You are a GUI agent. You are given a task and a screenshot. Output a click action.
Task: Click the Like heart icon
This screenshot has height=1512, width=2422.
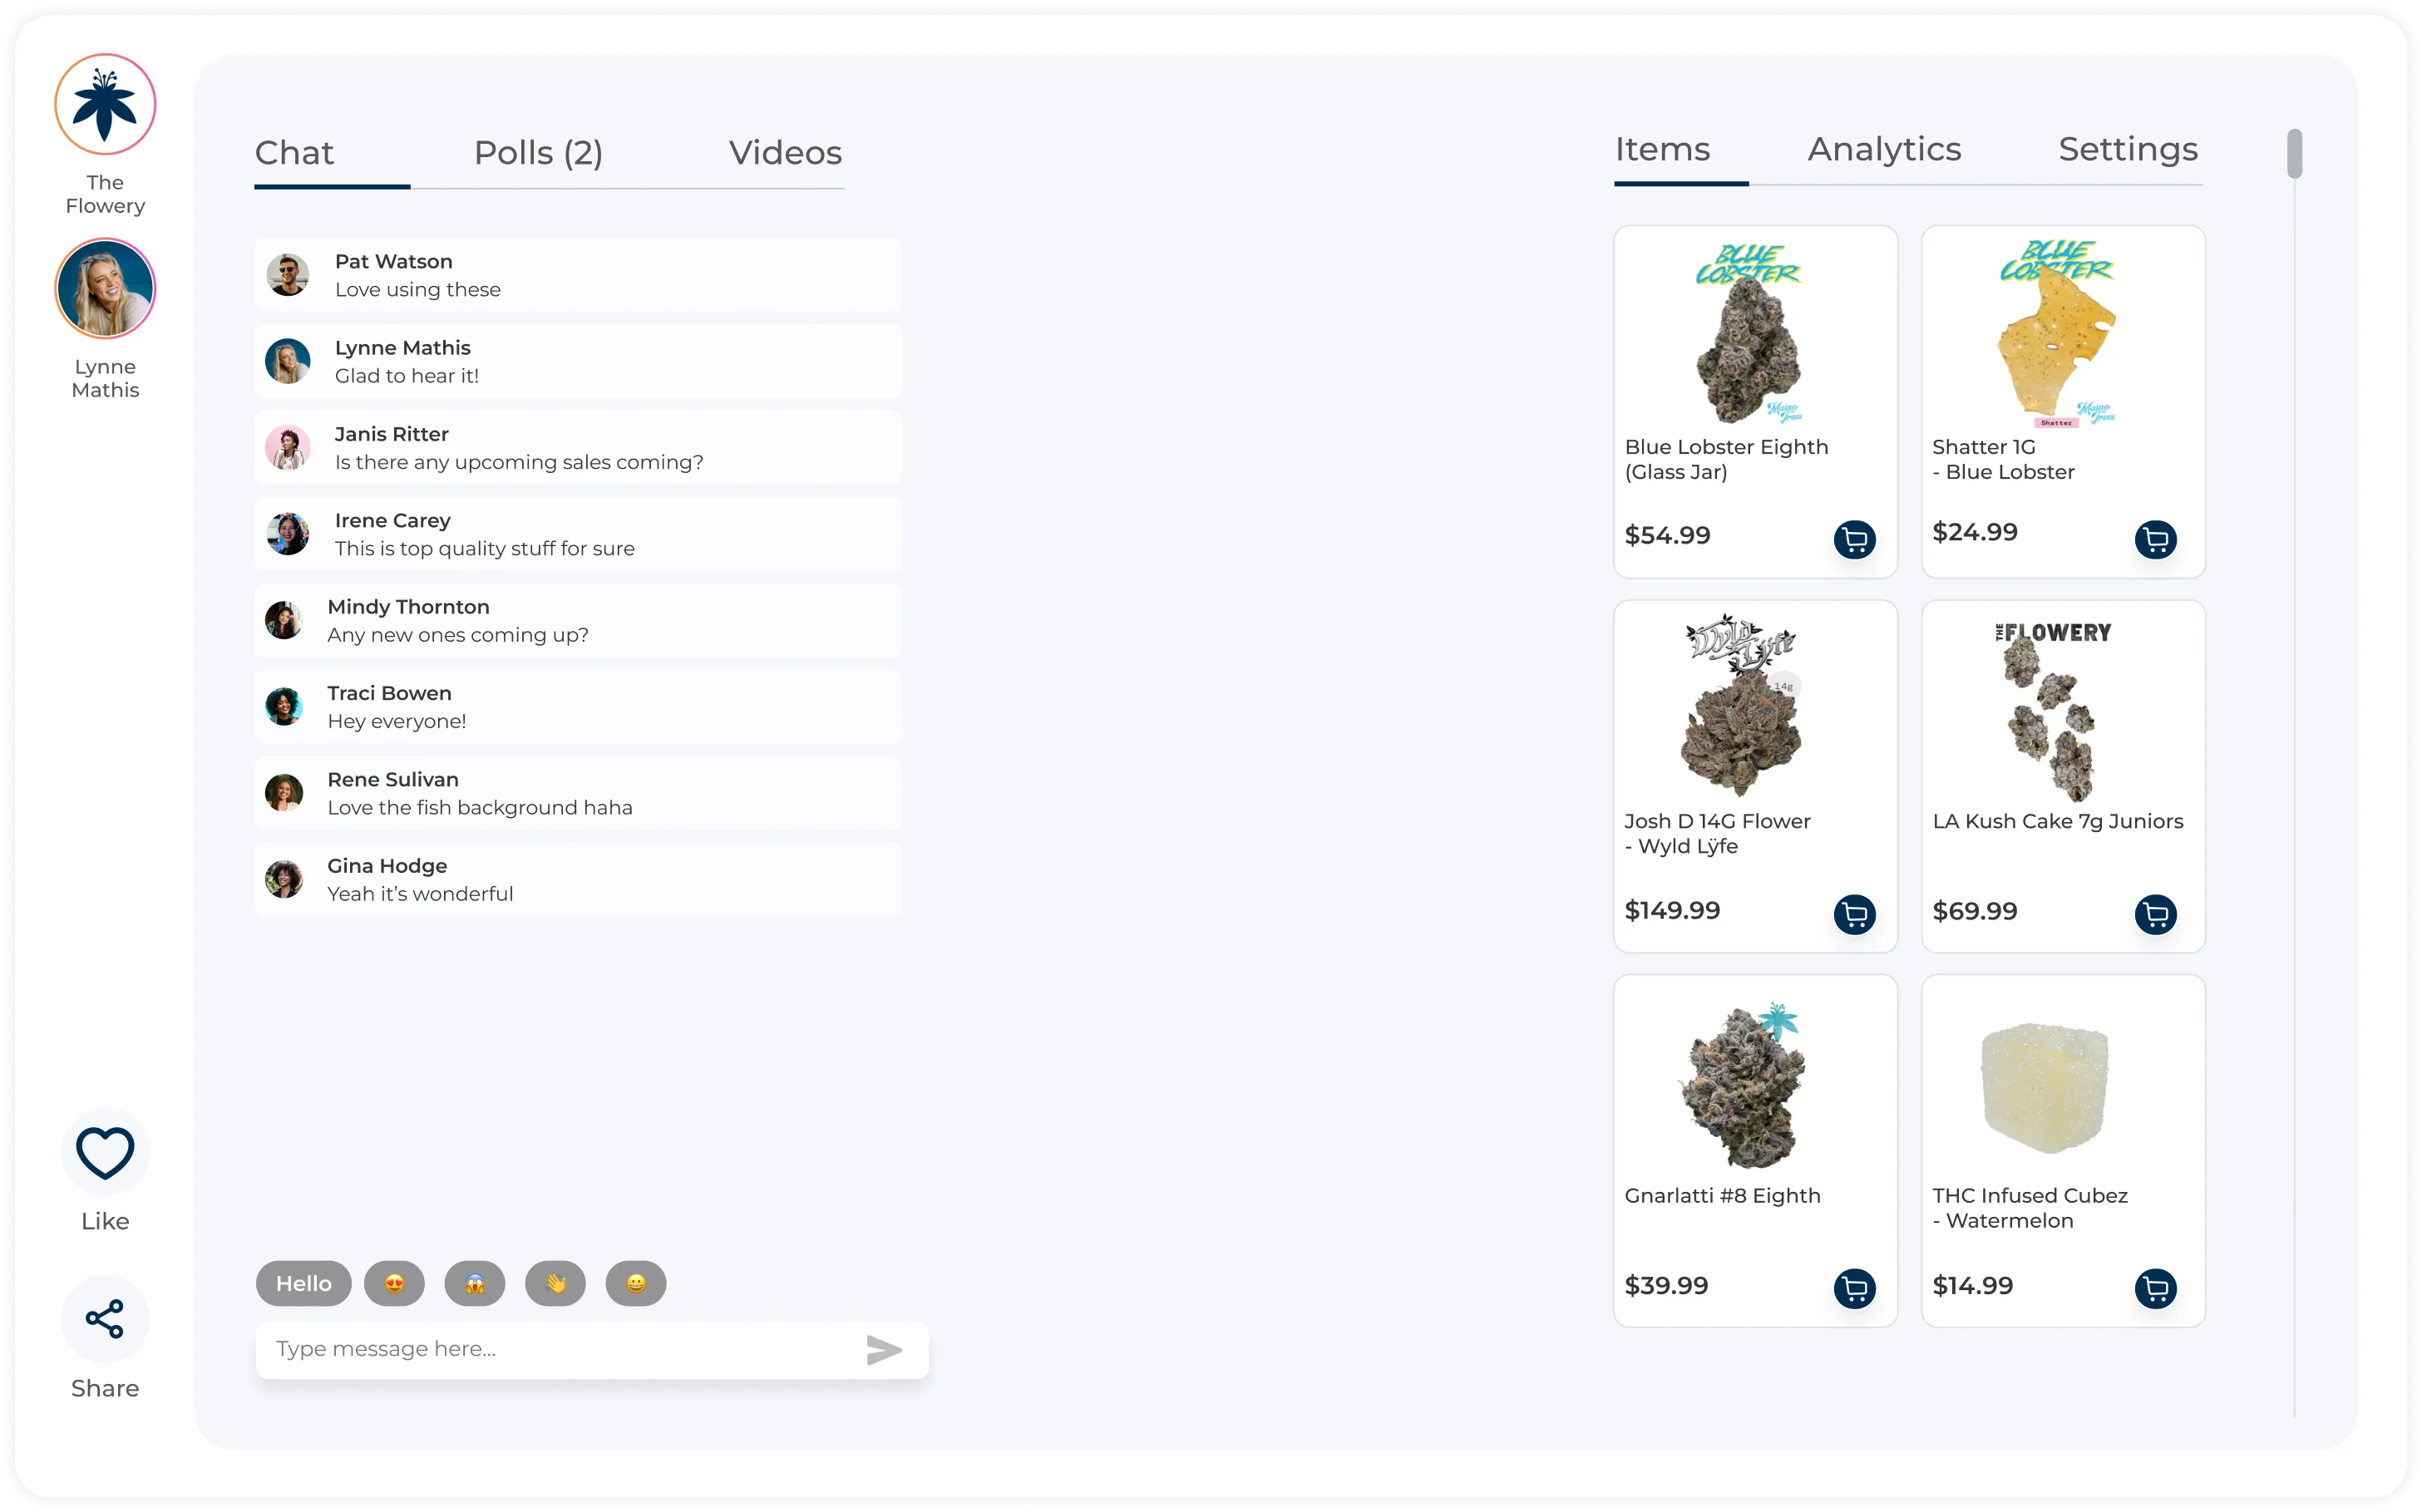pos(105,1152)
